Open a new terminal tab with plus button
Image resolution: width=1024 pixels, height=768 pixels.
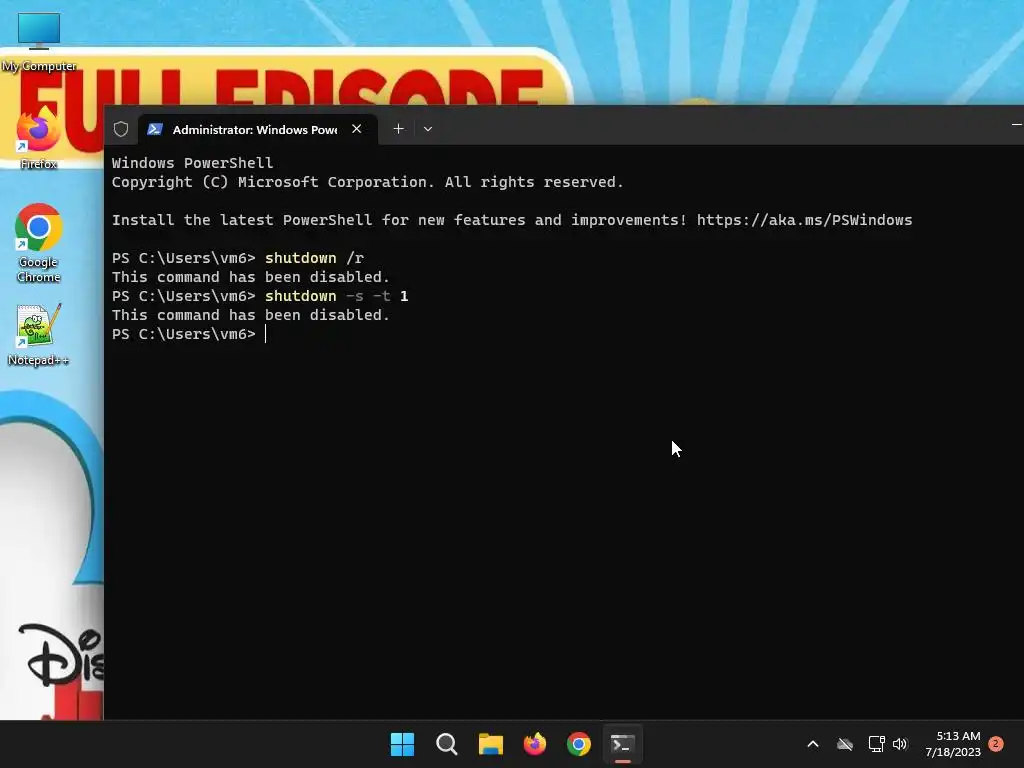(398, 129)
